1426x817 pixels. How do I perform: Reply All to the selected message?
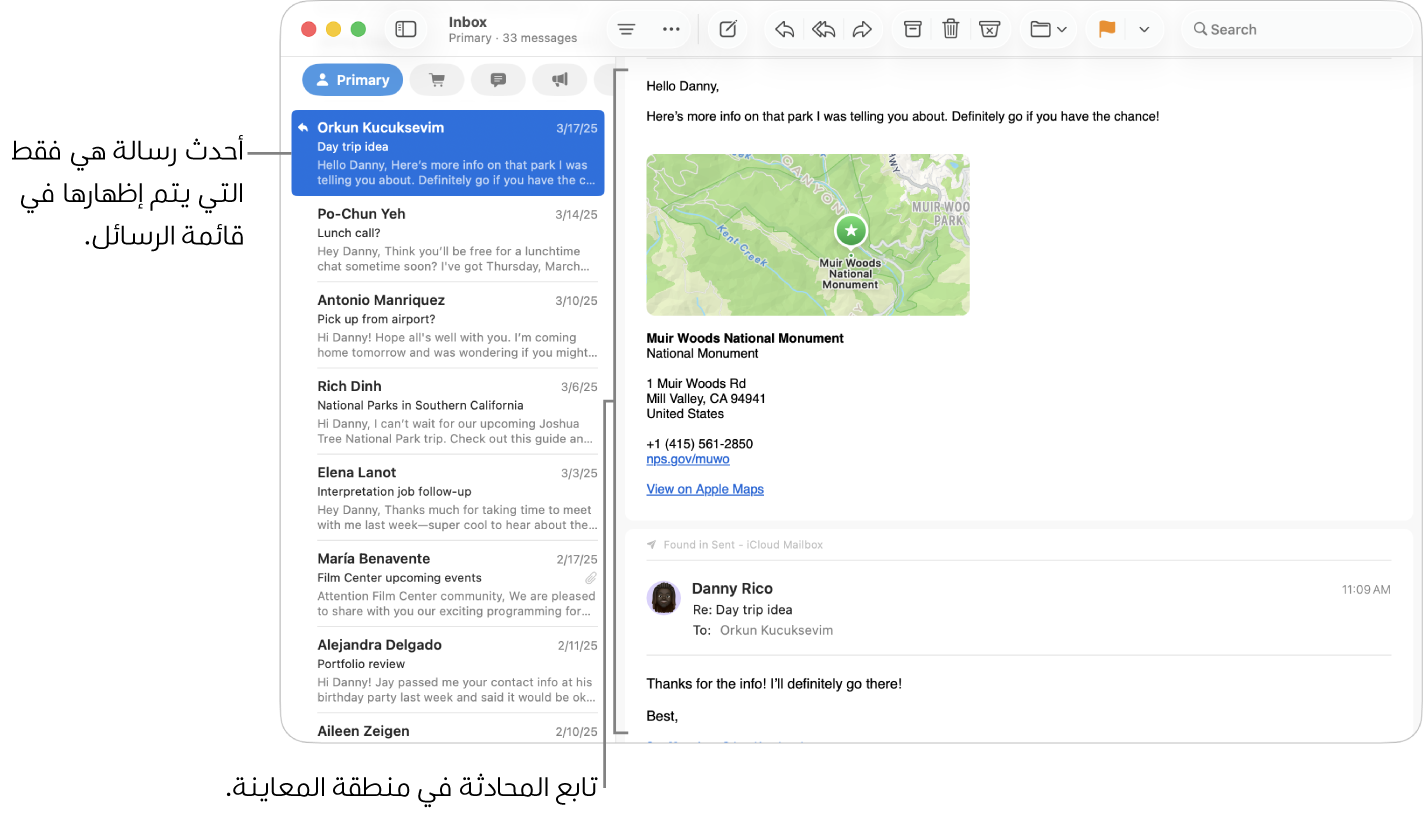(x=824, y=30)
